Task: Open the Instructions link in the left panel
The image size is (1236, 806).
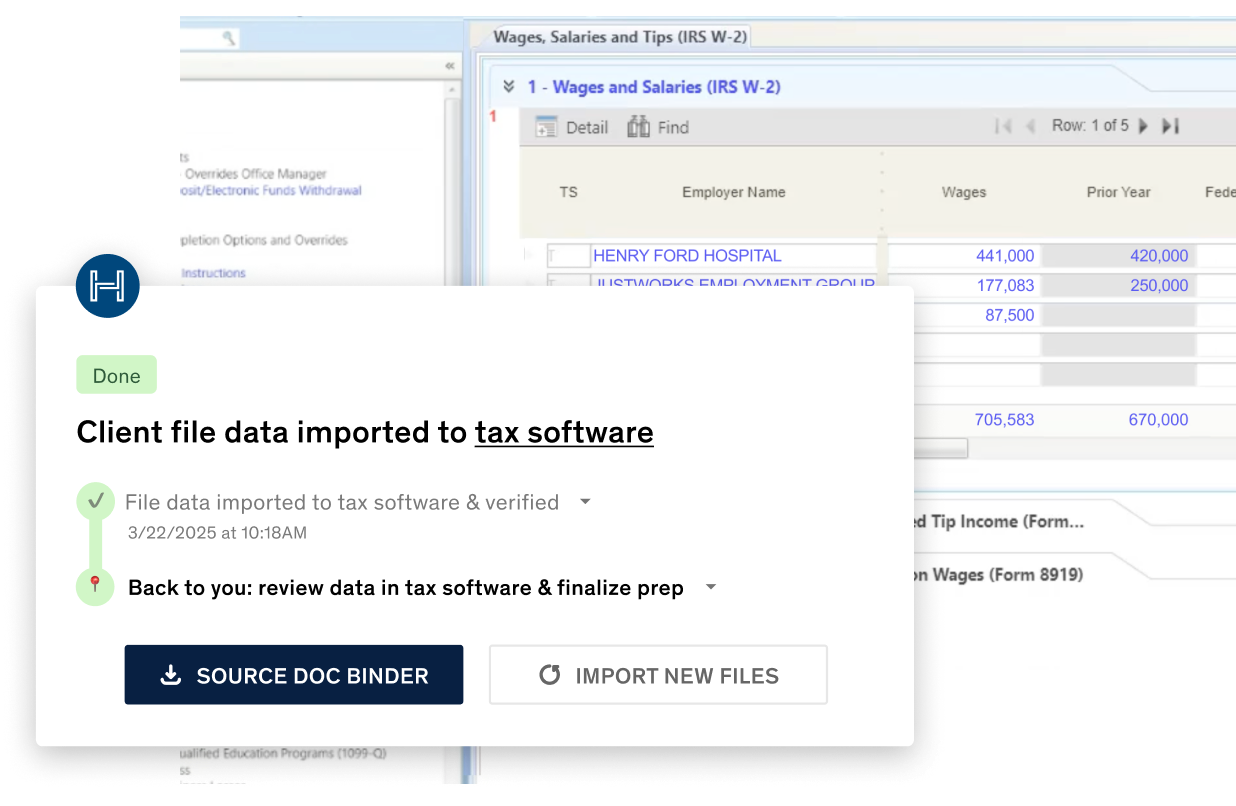Action: [213, 272]
